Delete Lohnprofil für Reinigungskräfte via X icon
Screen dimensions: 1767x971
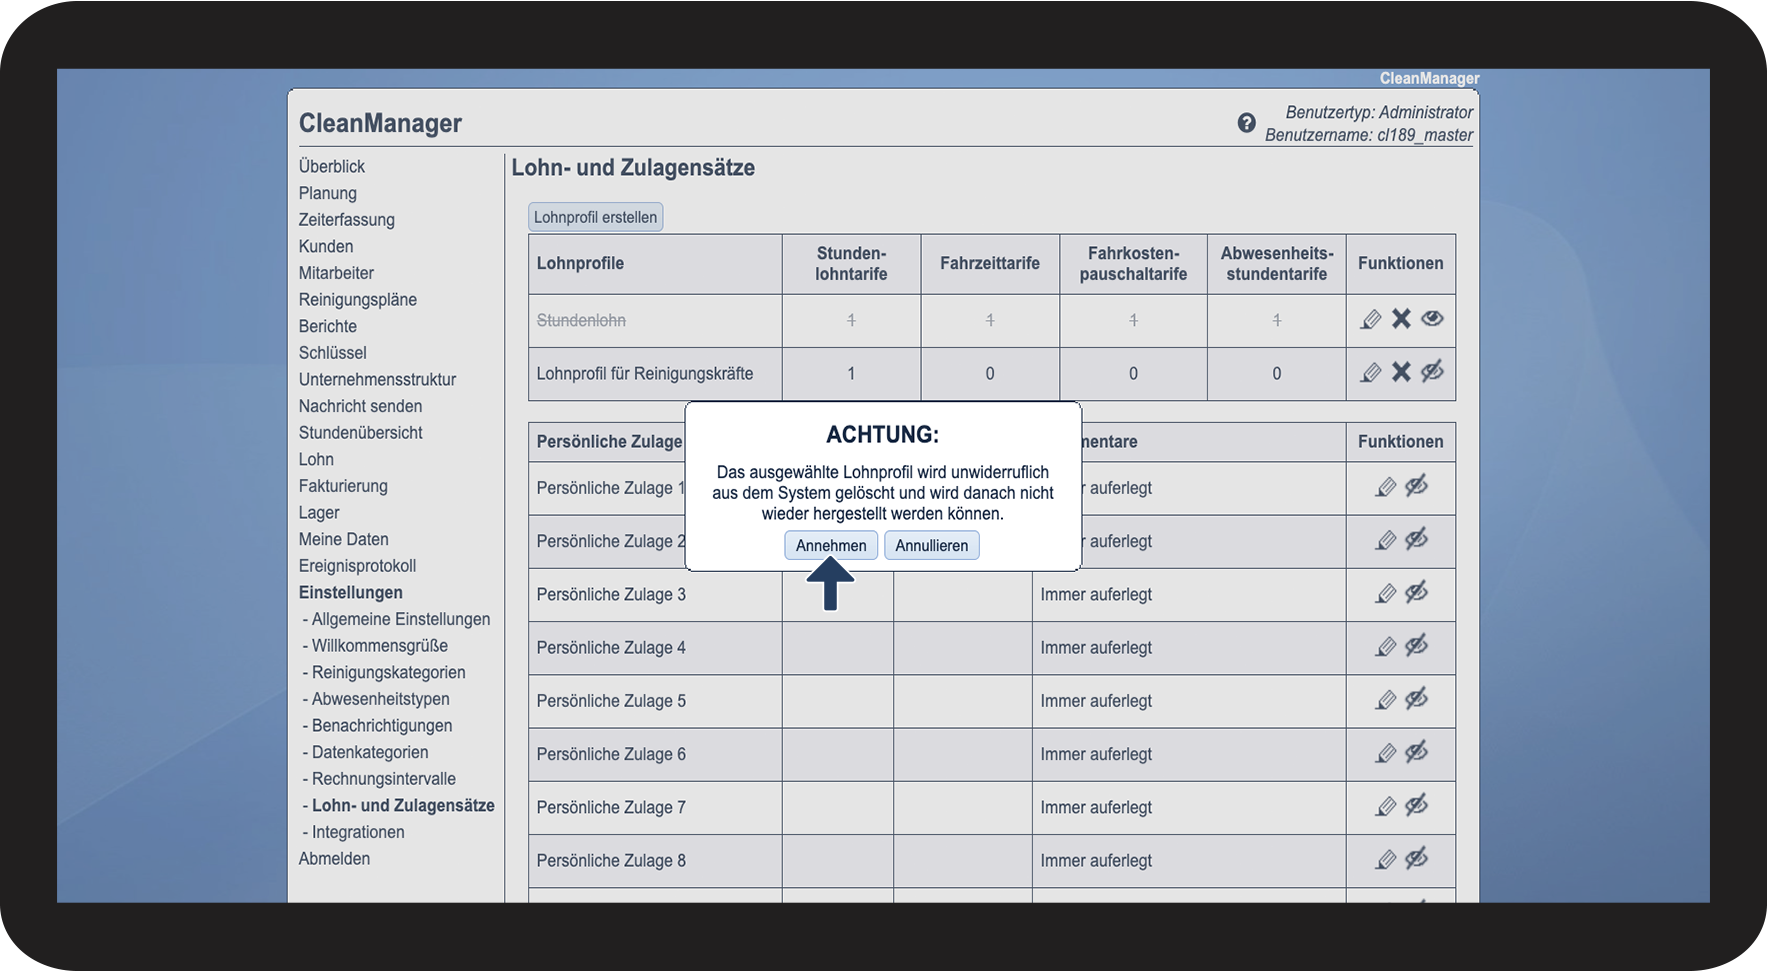tap(1401, 372)
